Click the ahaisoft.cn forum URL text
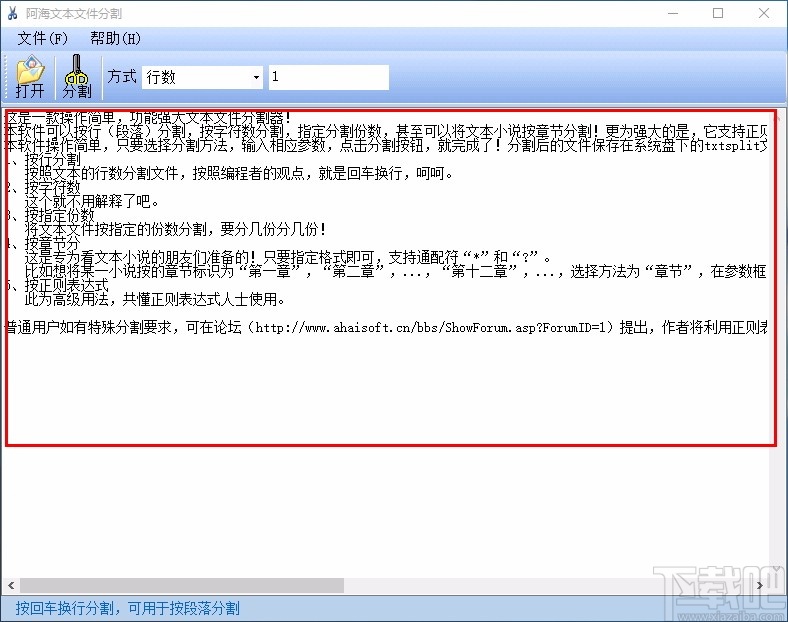Viewport: 788px width, 622px height. 431,328
